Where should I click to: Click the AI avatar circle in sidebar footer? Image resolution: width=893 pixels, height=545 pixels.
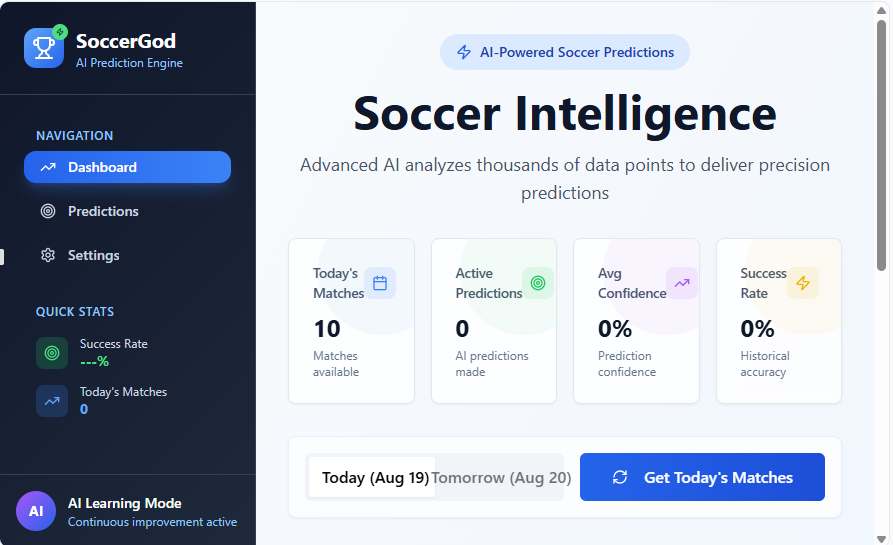pyautogui.click(x=36, y=511)
